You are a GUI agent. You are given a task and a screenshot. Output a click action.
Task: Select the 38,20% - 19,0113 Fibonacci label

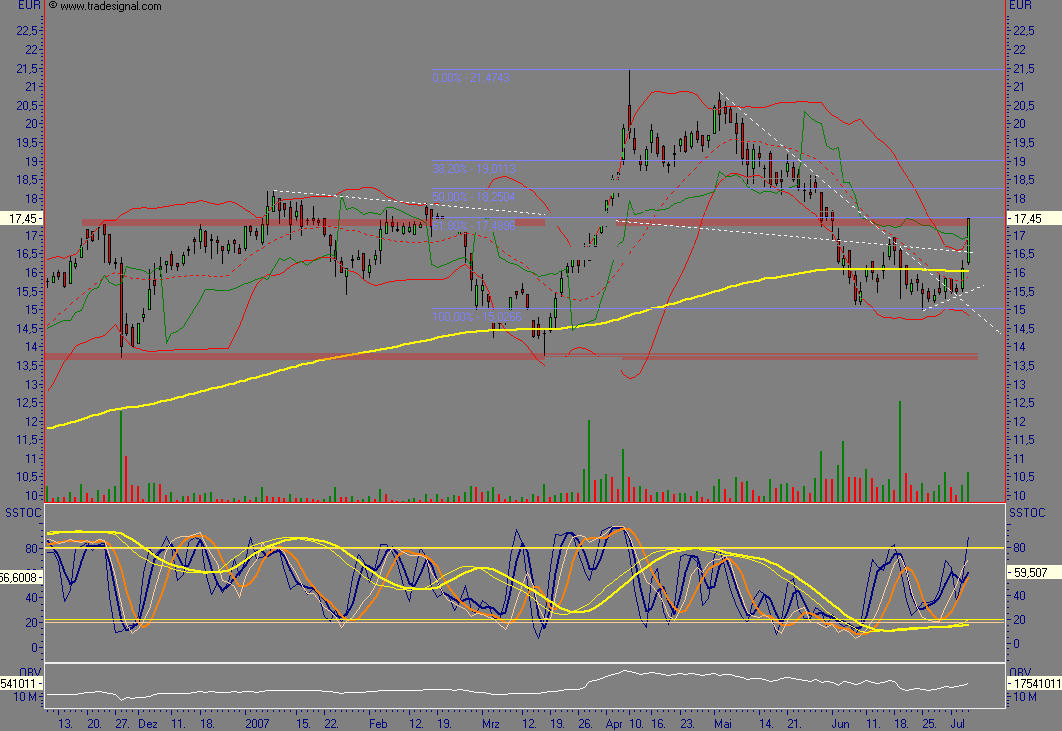pyautogui.click(x=474, y=168)
